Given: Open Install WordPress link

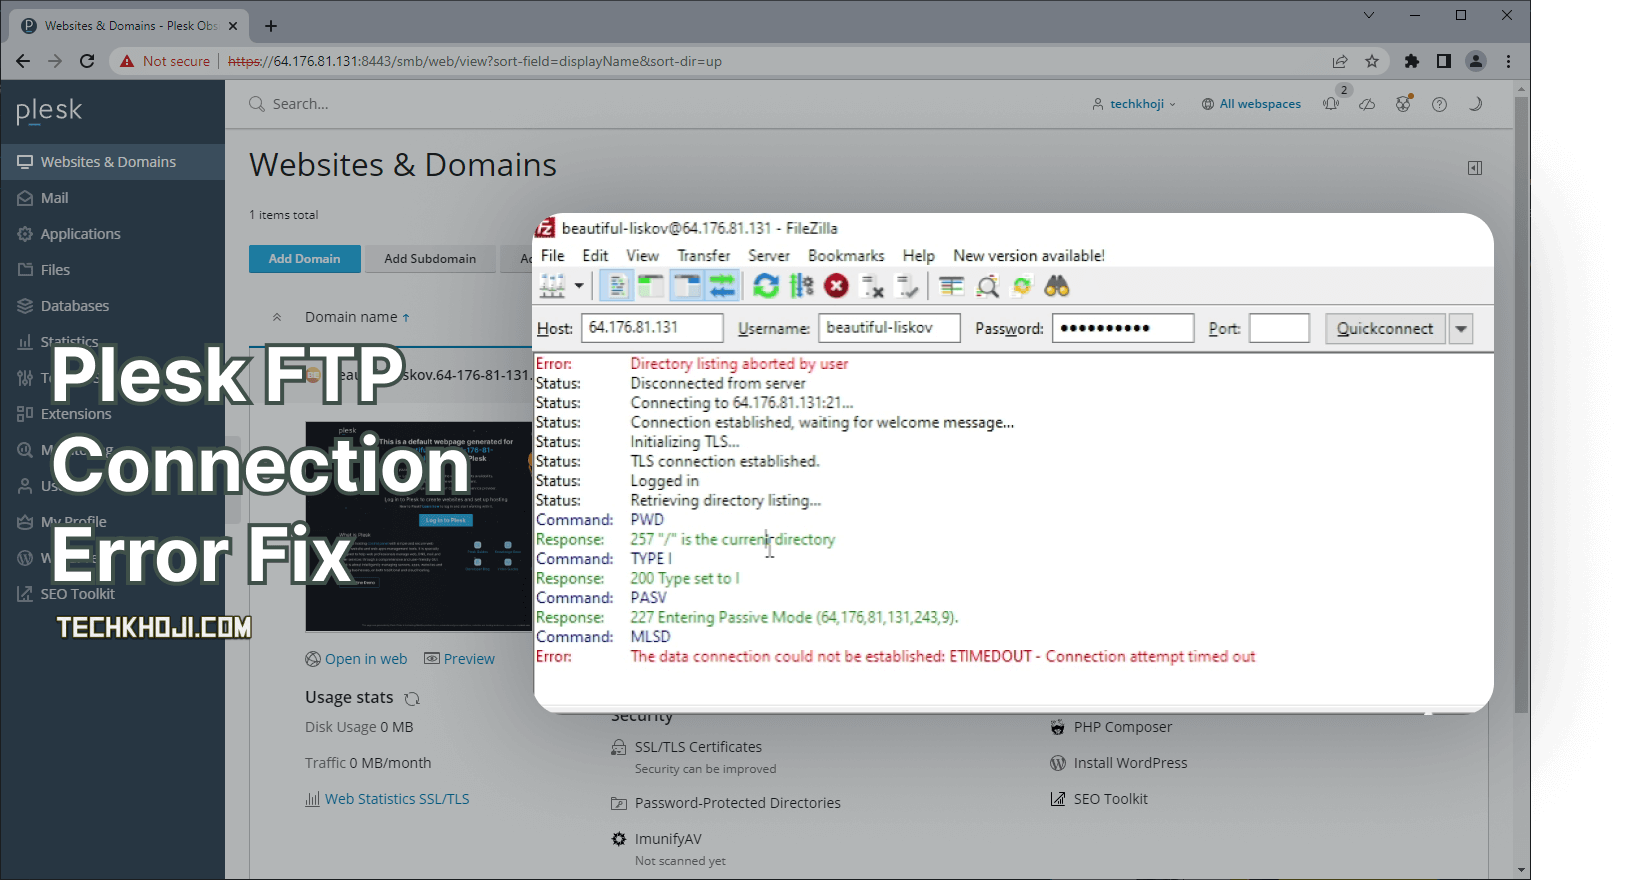Looking at the screenshot, I should pyautogui.click(x=1130, y=763).
